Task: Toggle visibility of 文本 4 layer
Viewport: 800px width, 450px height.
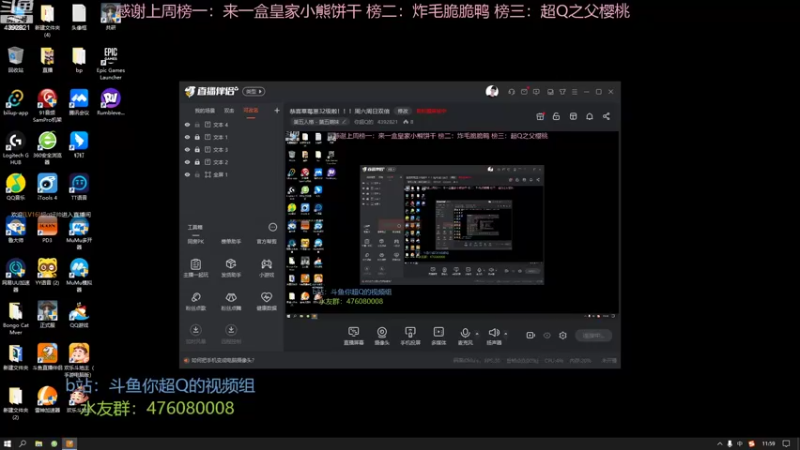Action: click(187, 124)
